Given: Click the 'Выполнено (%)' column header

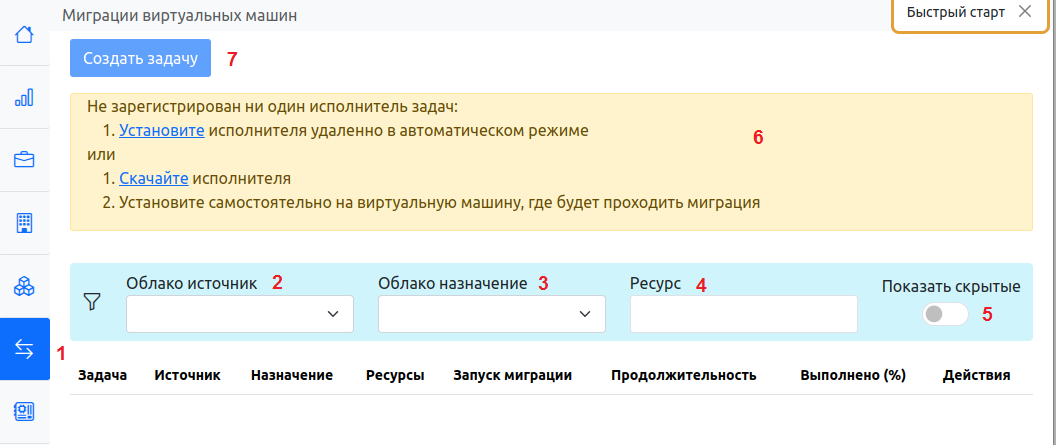Looking at the screenshot, I should click(852, 375).
